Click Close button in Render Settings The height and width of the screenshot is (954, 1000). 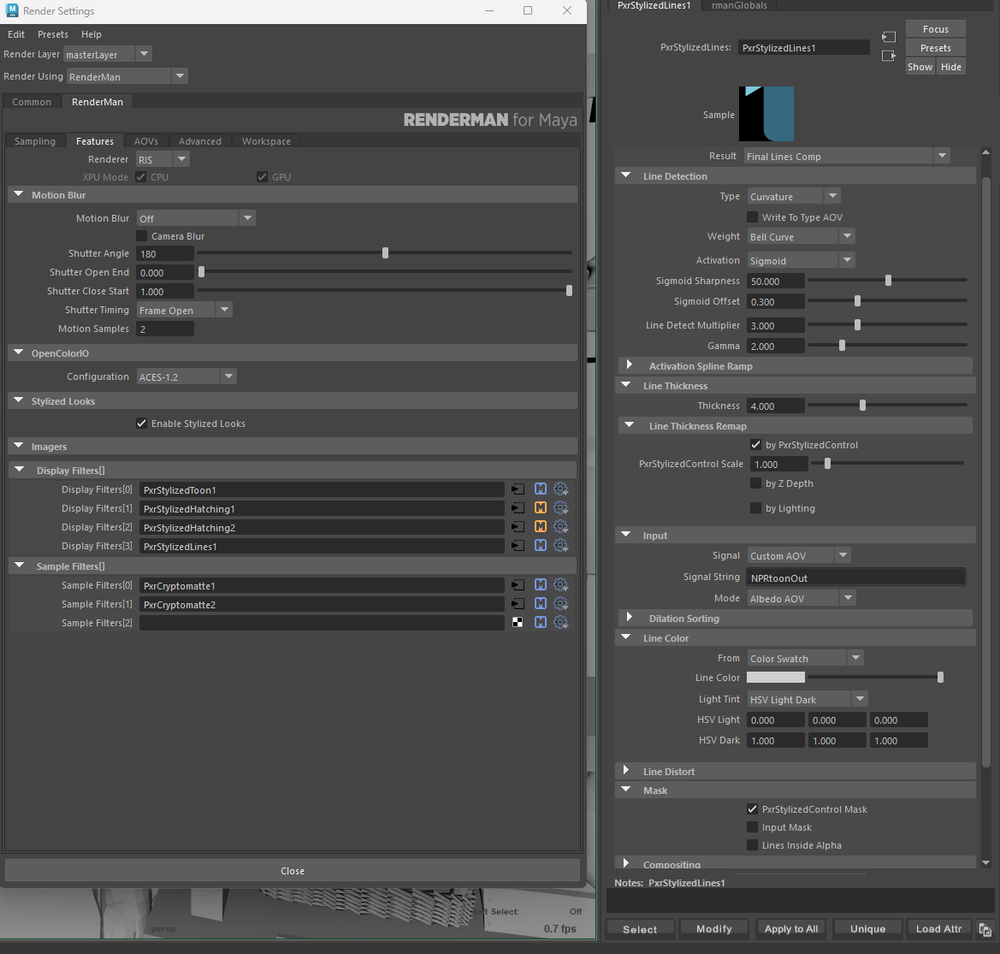pyautogui.click(x=292, y=870)
